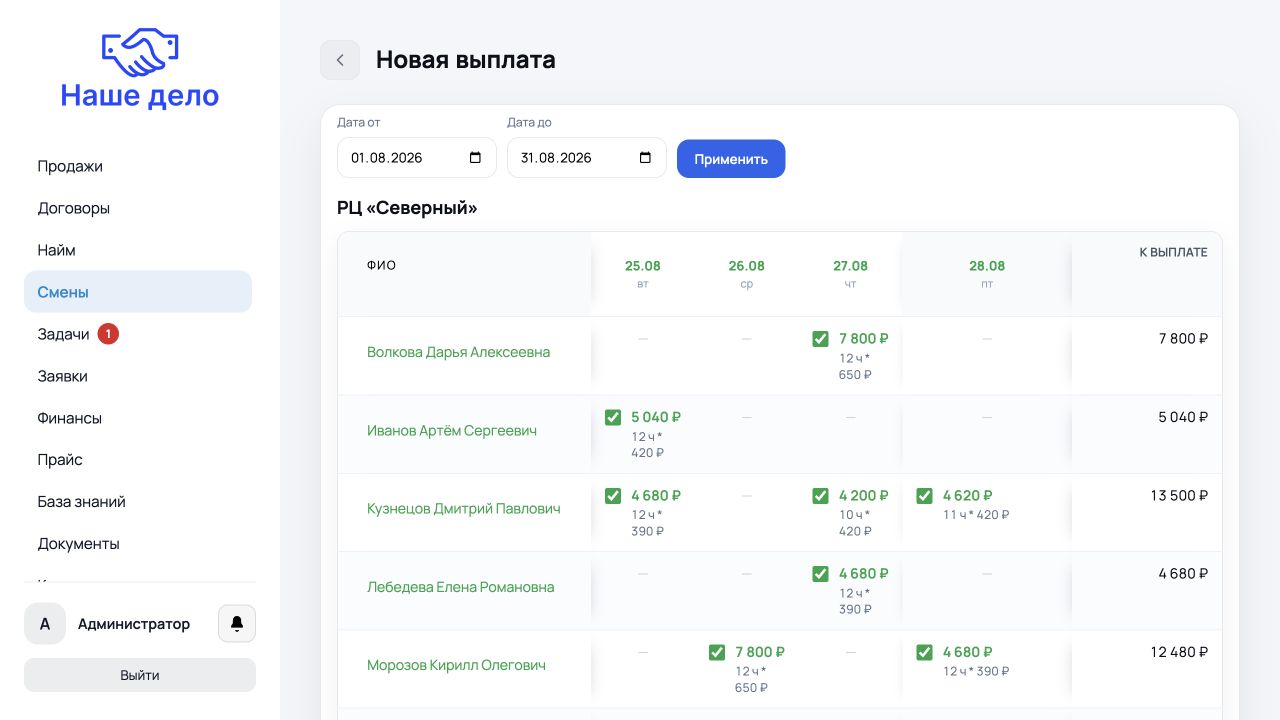Screen dimensions: 1280x720
Task: Uncheck Иванов's 5 040 ₽ shift checkbox
Action: (x=613, y=417)
